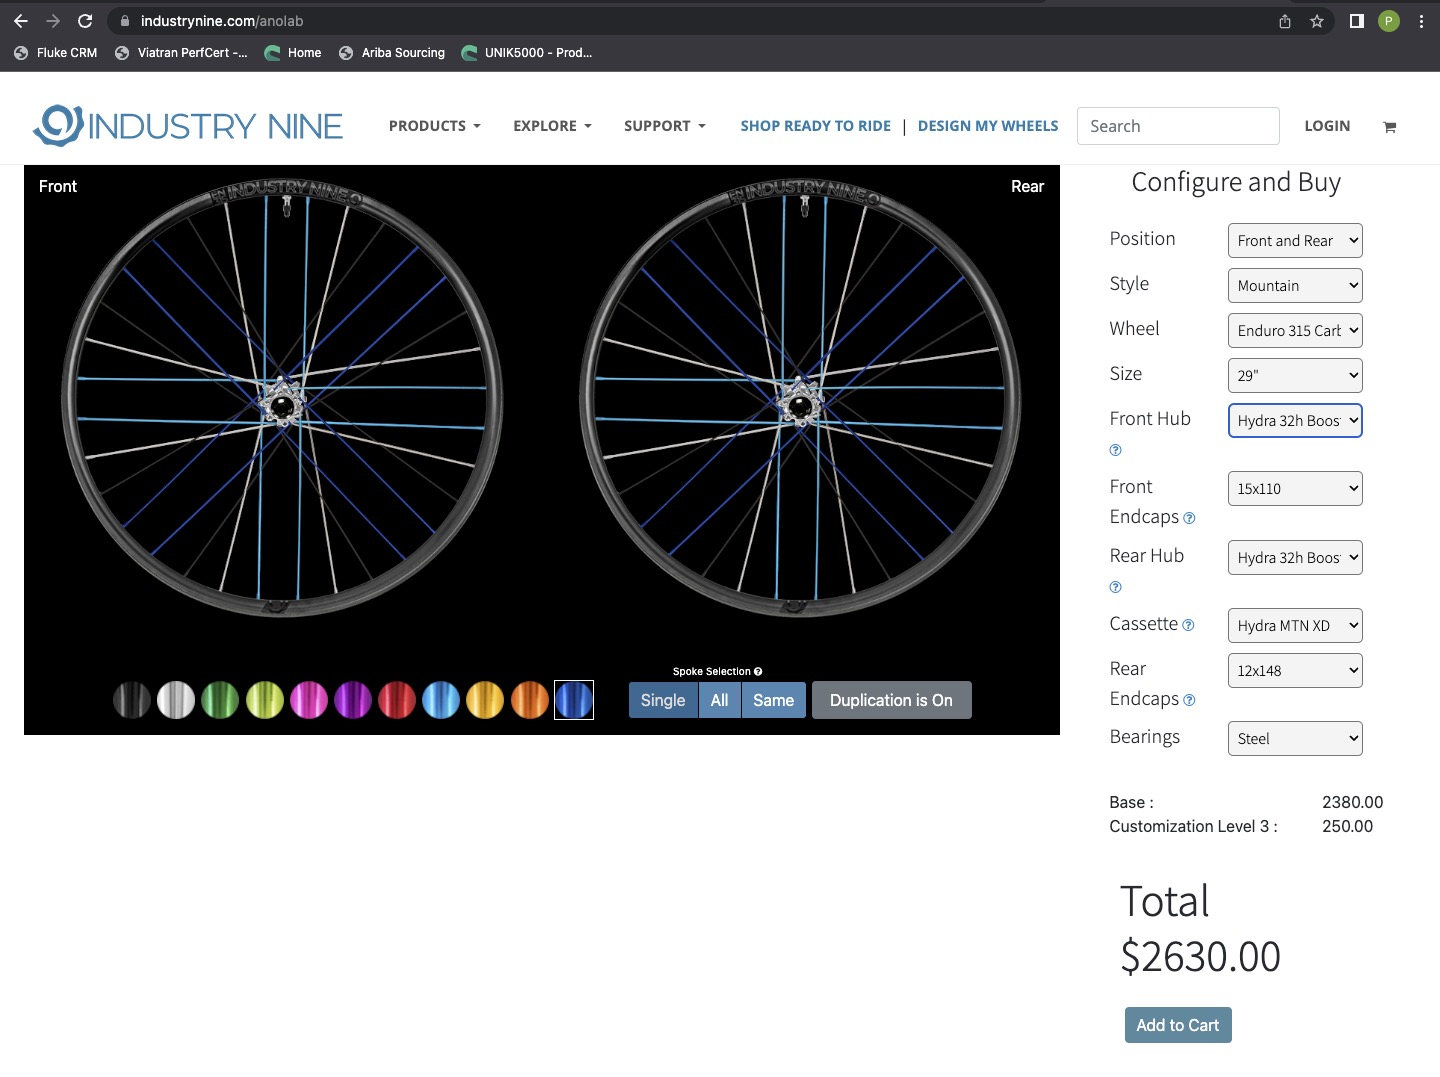Image resolution: width=1440 pixels, height=1077 pixels.
Task: Open the share page icon
Action: click(x=1285, y=21)
